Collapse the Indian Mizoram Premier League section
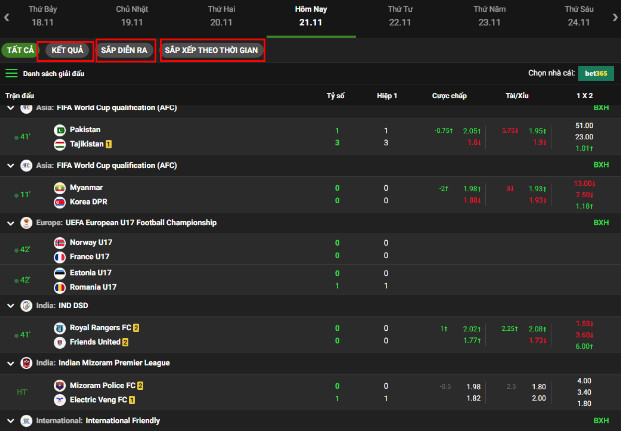The width and height of the screenshot is (621, 431). pyautogui.click(x=11, y=363)
